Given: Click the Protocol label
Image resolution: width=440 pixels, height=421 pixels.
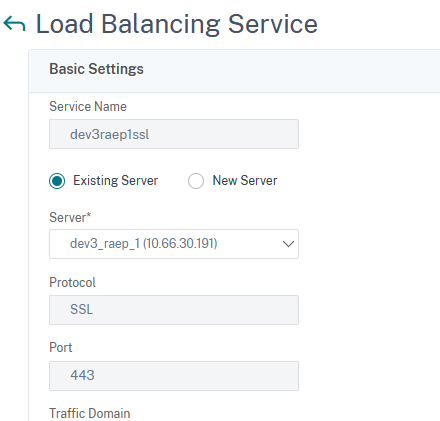Looking at the screenshot, I should pyautogui.click(x=72, y=283).
